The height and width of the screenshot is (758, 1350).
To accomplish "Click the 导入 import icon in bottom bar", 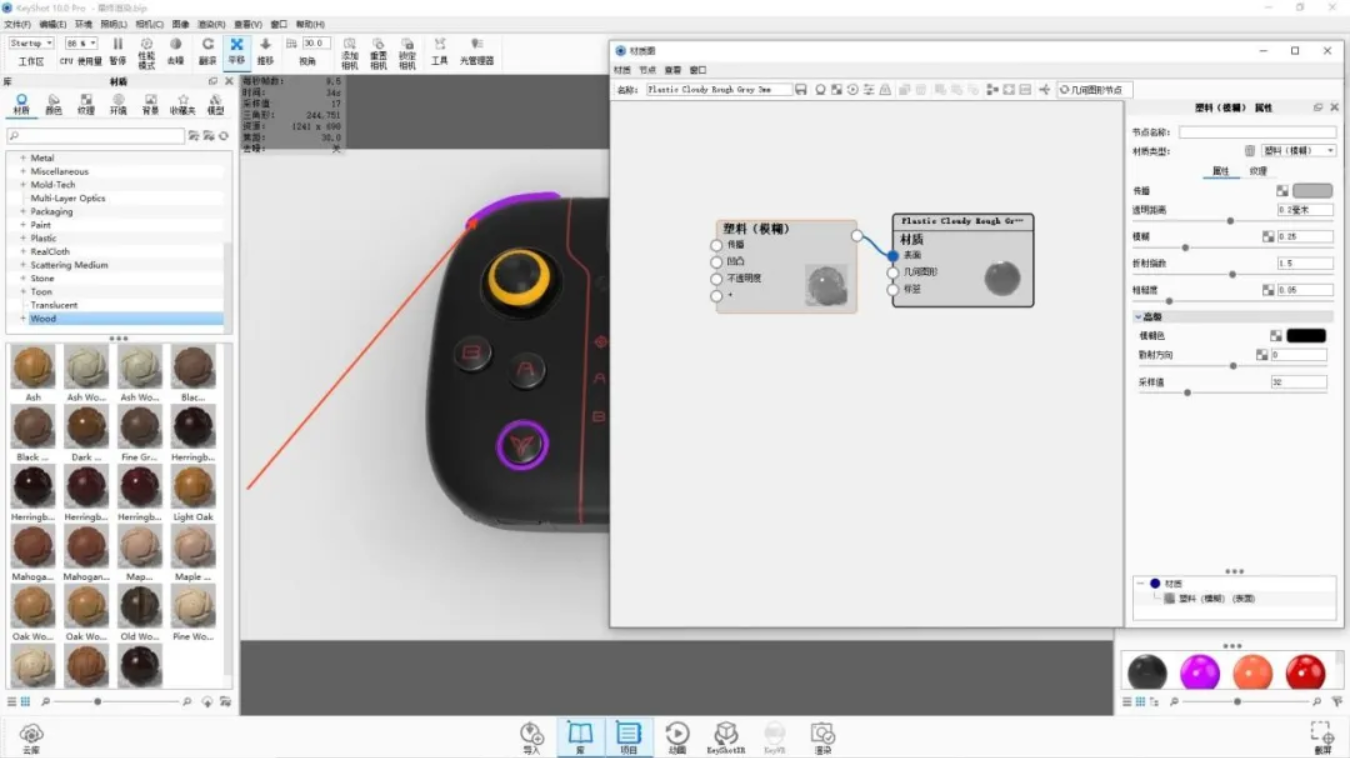I will click(x=531, y=738).
